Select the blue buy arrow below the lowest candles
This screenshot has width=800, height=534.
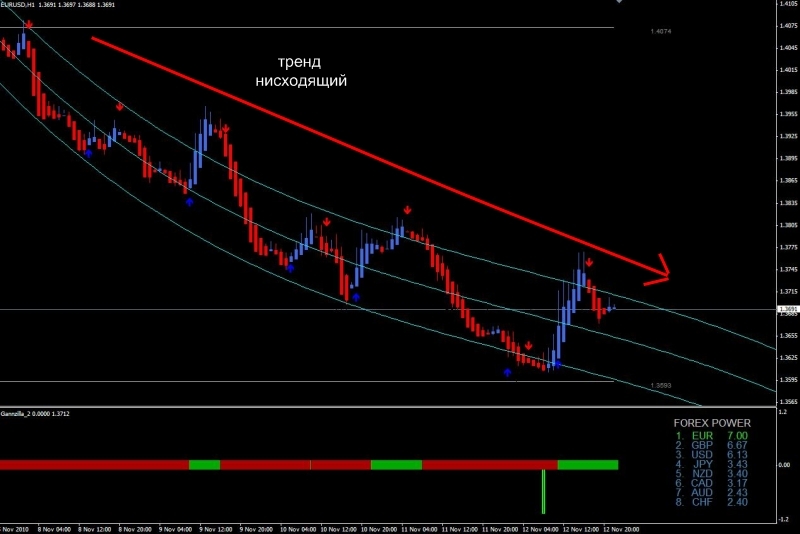point(508,372)
